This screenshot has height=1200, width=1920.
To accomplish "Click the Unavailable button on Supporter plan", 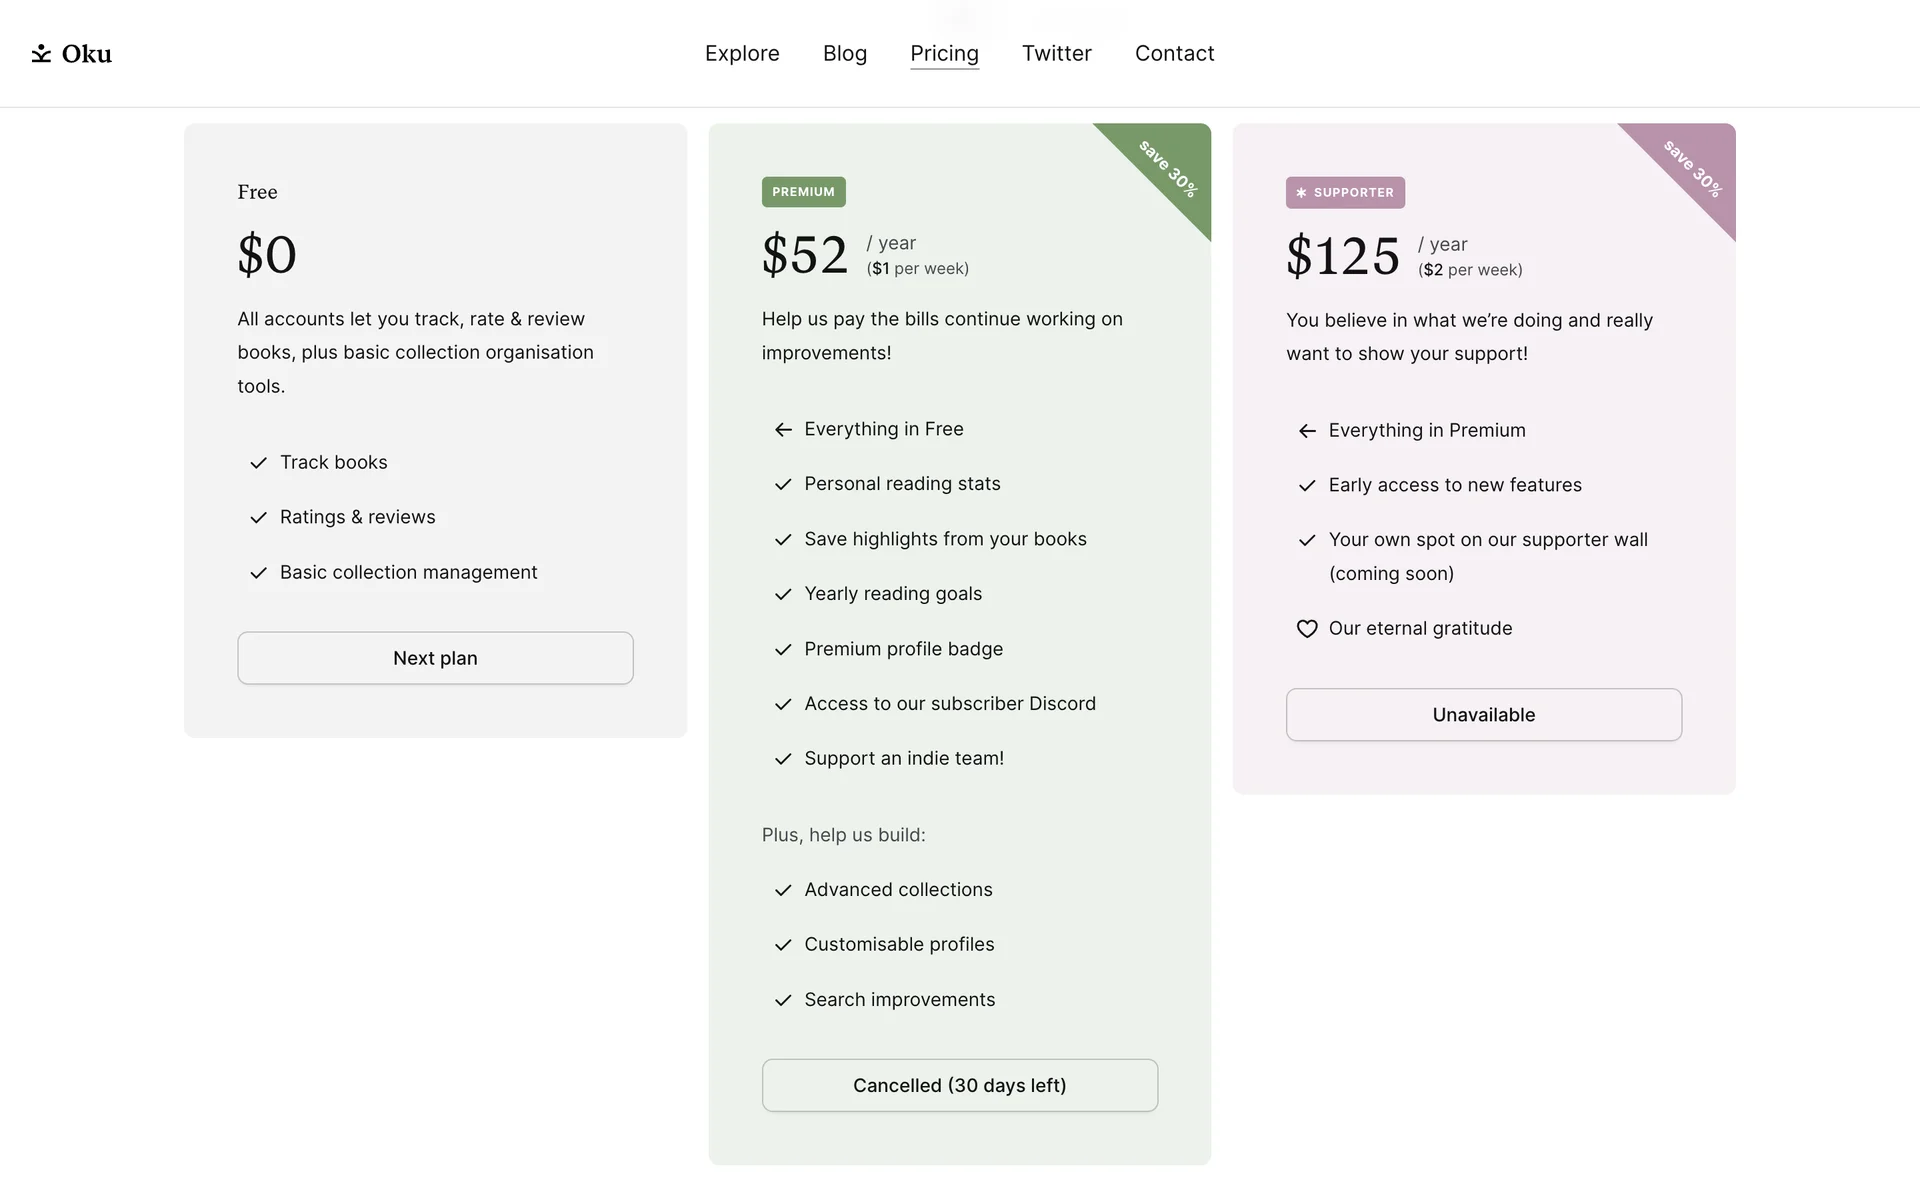I will 1483,715.
